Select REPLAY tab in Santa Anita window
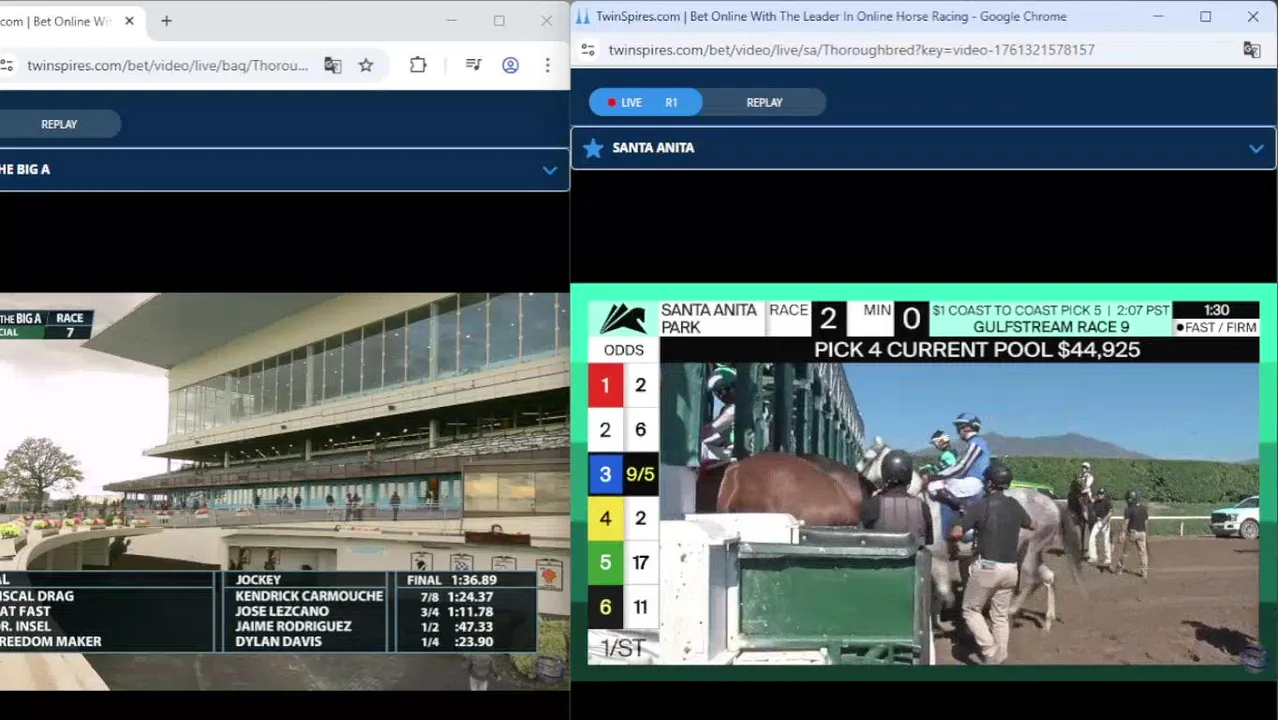Viewport: 1278px width, 720px height. pyautogui.click(x=764, y=102)
